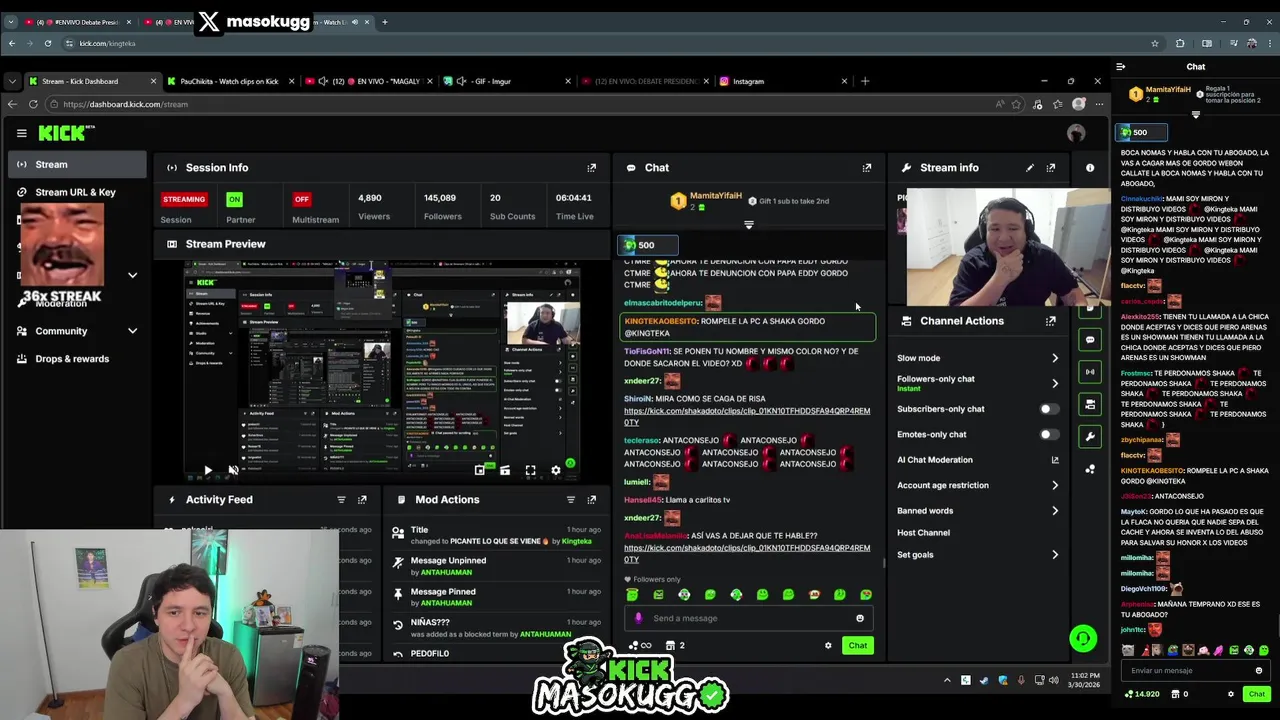The image size is (1280, 720).
Task: Click the broadcast icon in right rail
Action: (1090, 372)
